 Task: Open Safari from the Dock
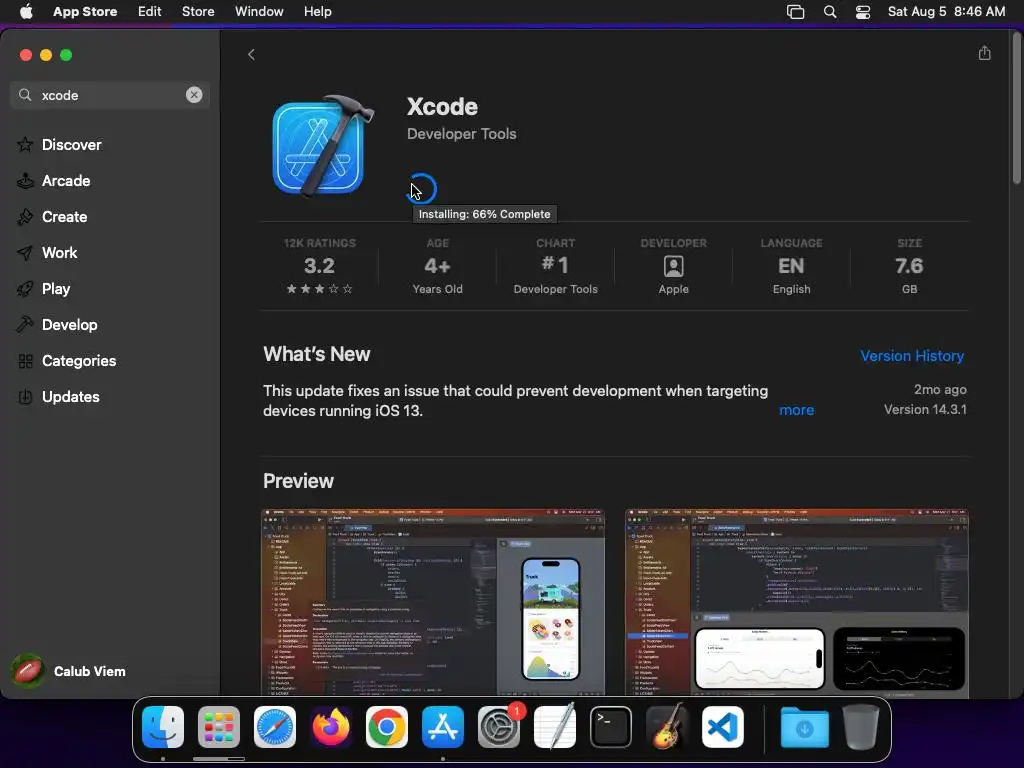(x=275, y=727)
